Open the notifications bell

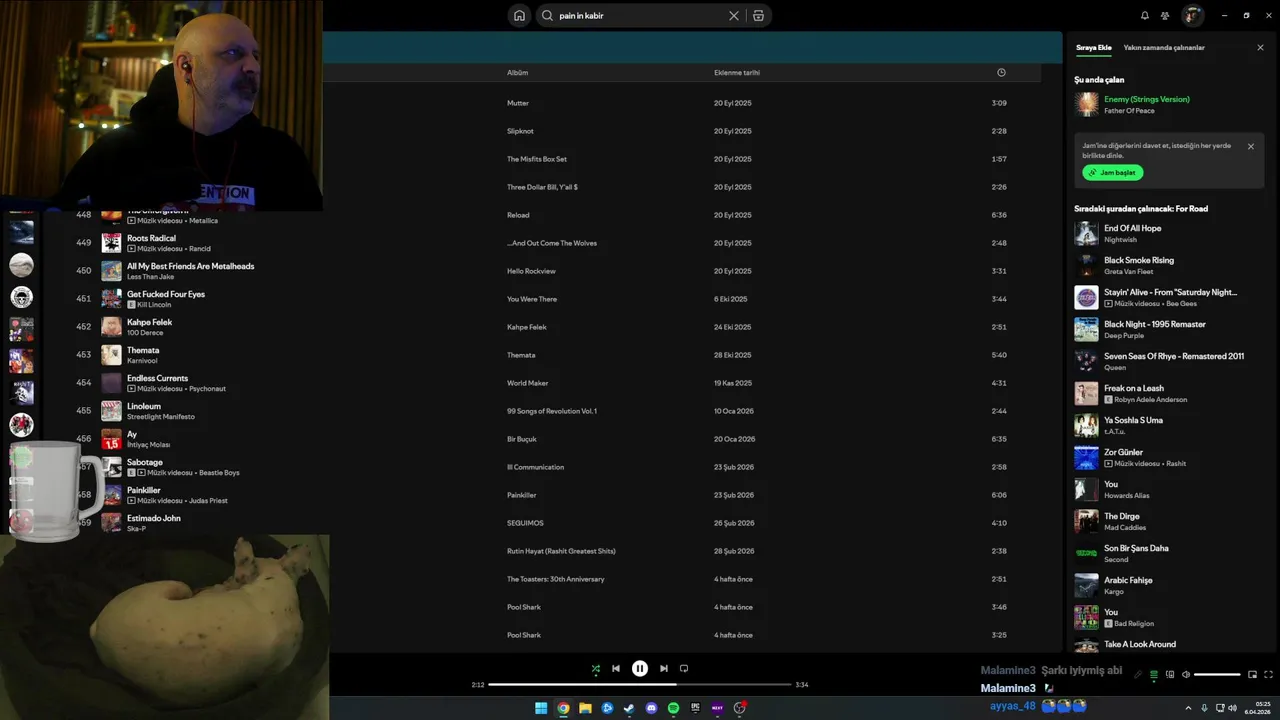[1145, 16]
